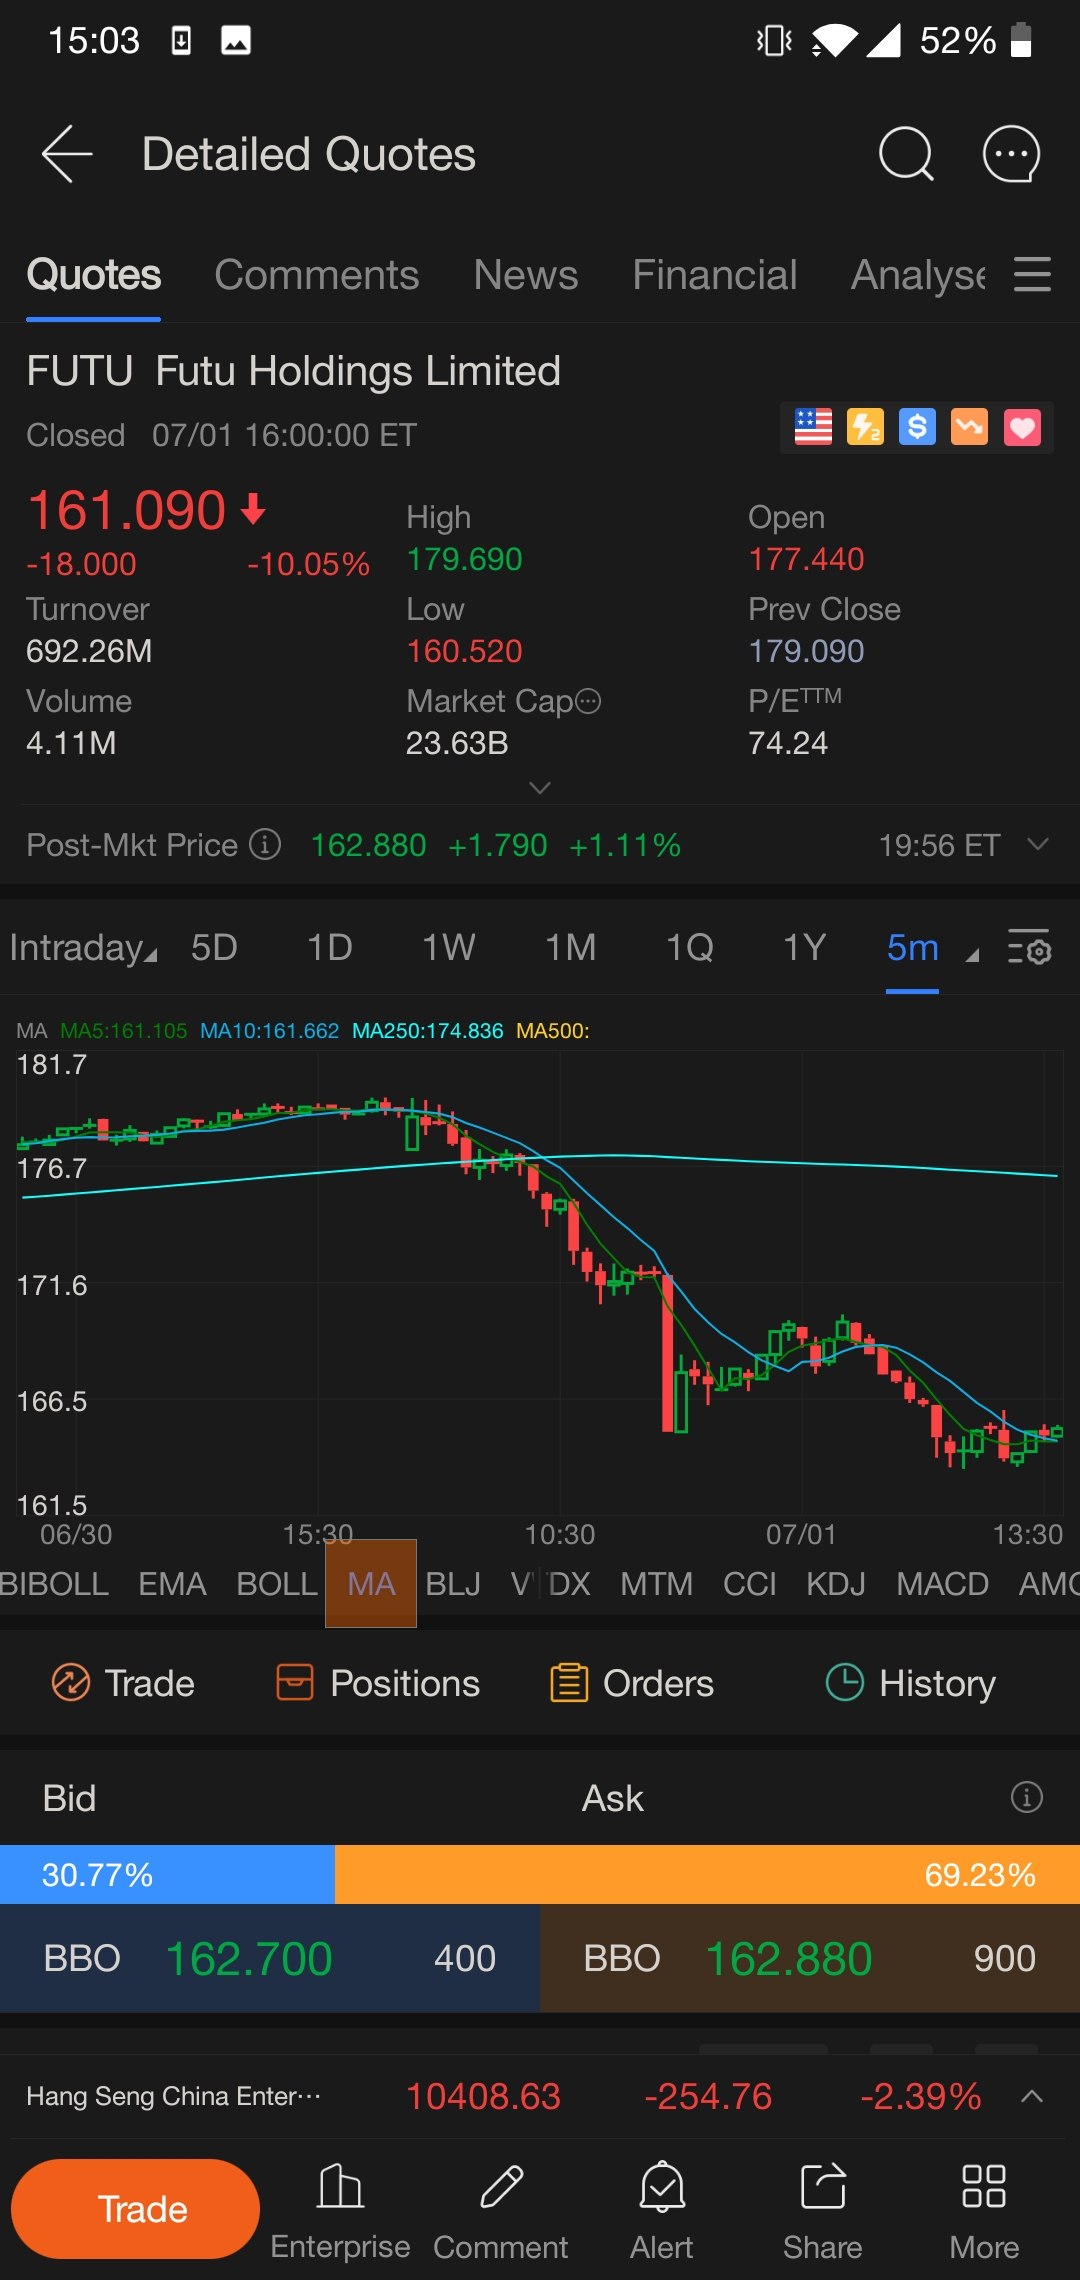Tap the blue 30.77% bid ratio bar
The width and height of the screenshot is (1080, 2280).
[167, 1874]
